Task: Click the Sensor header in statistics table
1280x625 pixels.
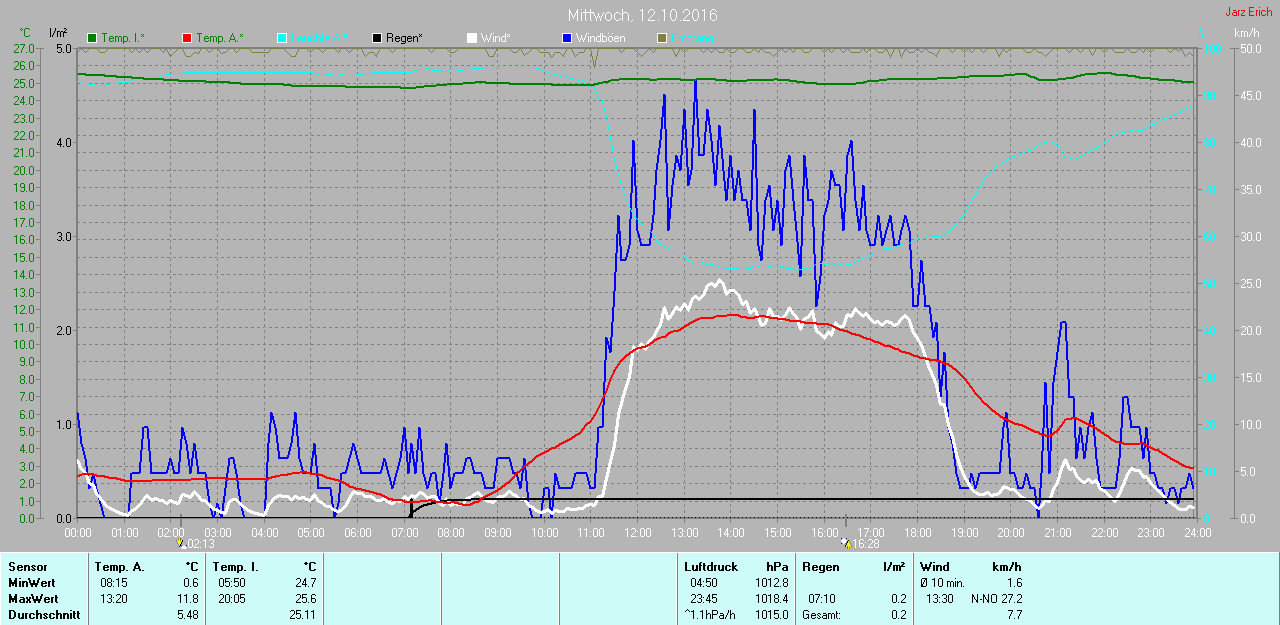Action: 27,567
